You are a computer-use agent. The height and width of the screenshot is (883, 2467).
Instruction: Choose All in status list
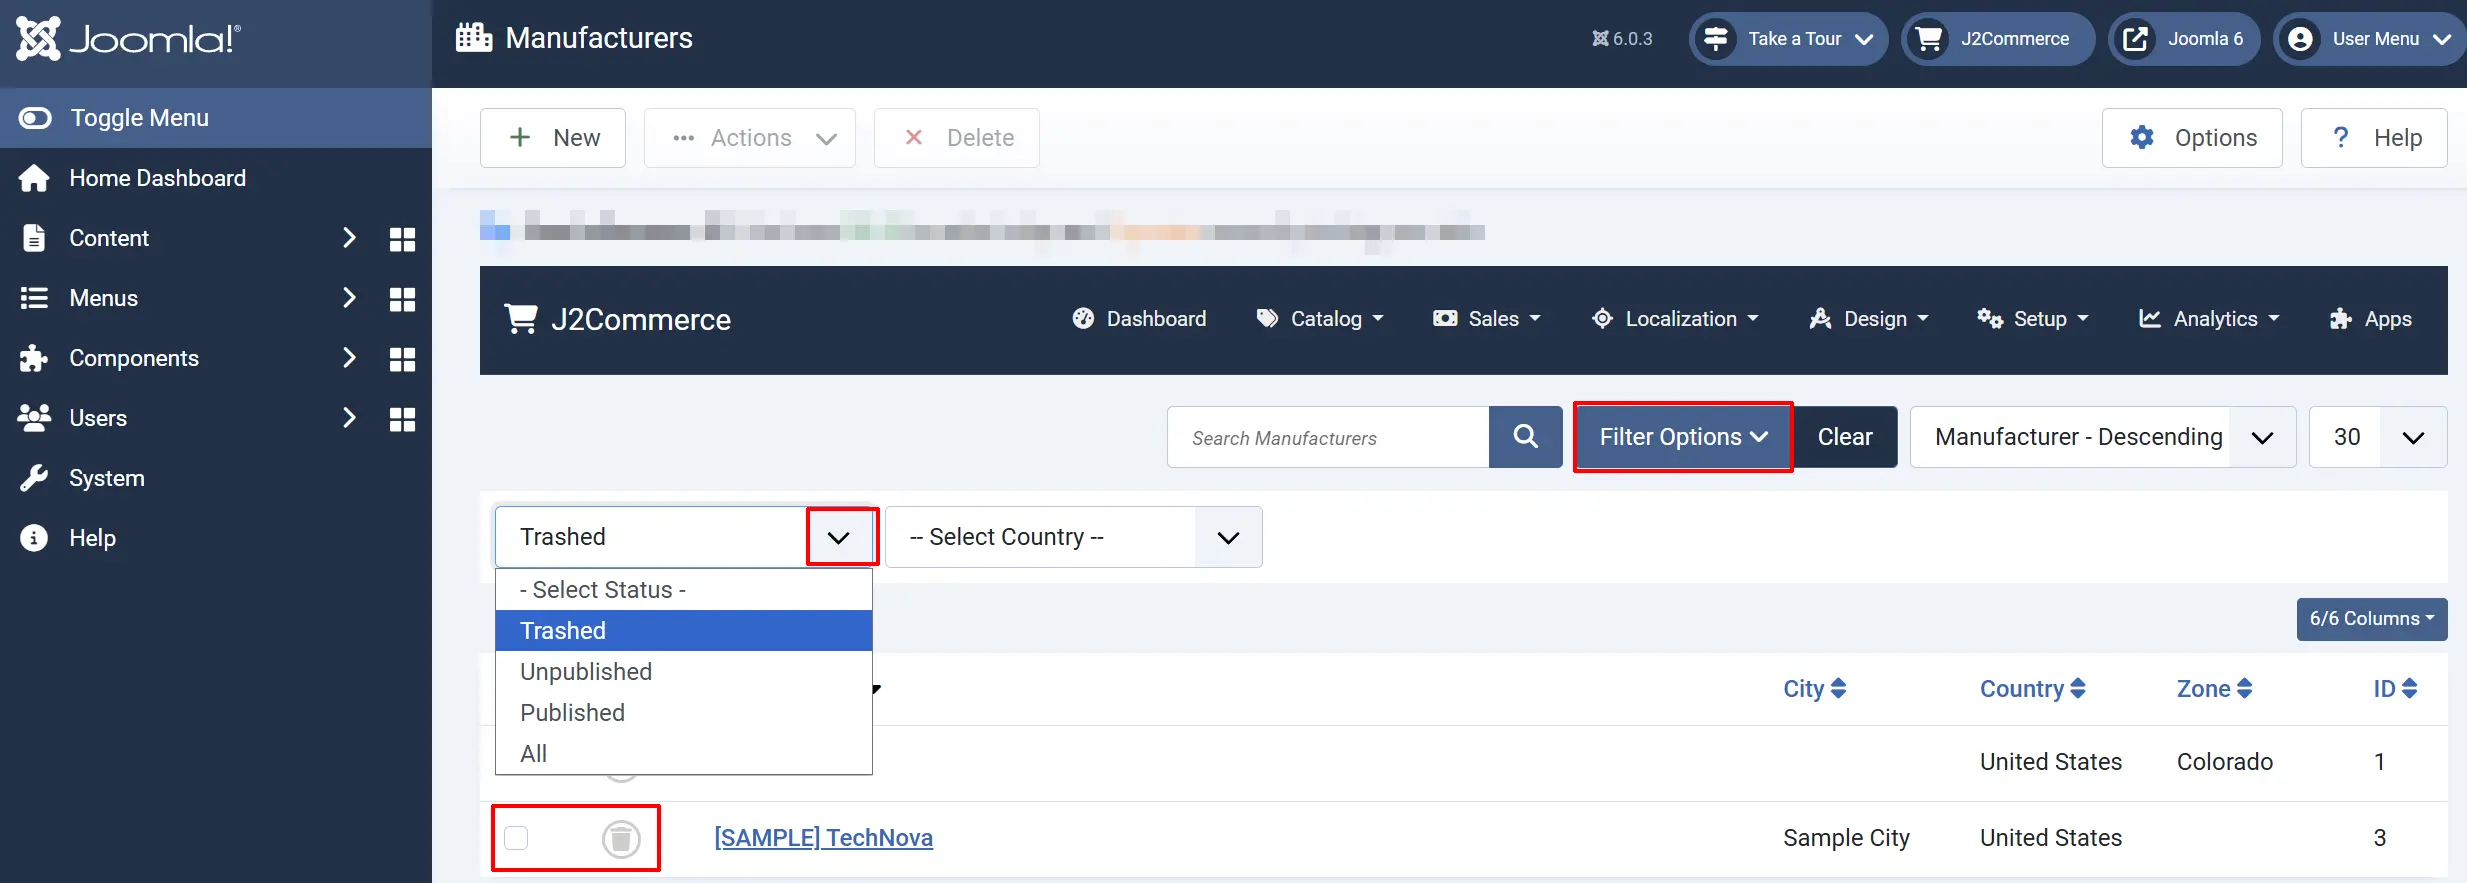pyautogui.click(x=684, y=754)
